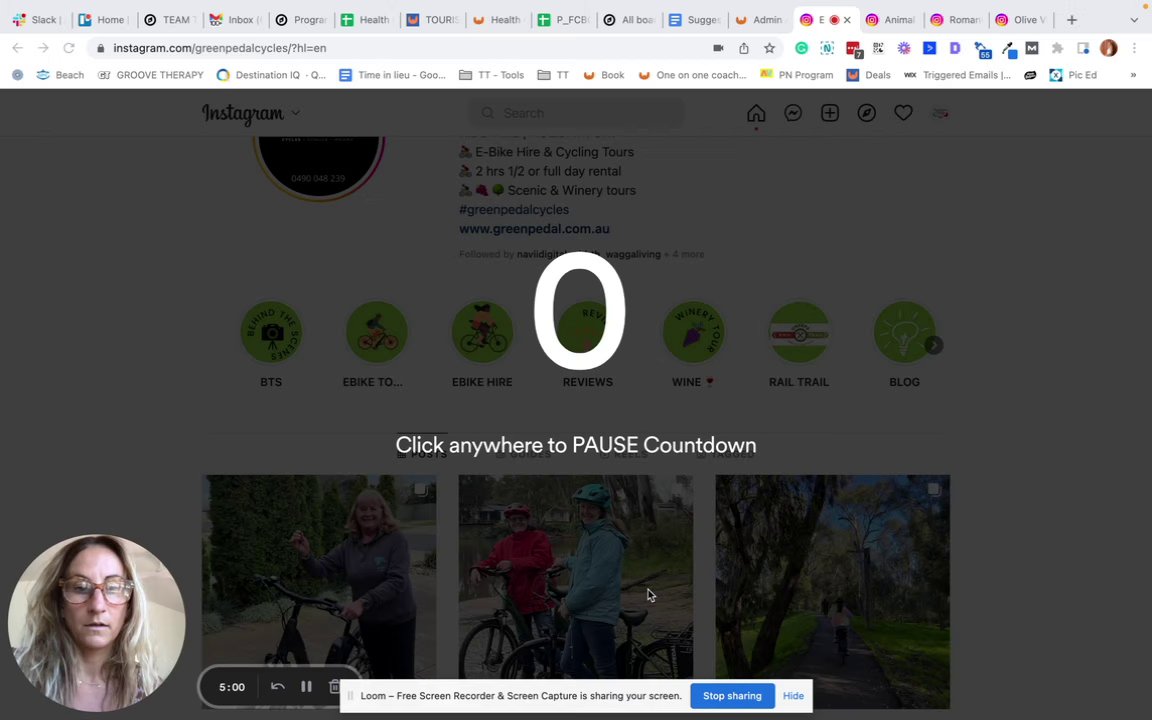Open the REVIEWS story highlight
Image resolution: width=1152 pixels, height=720 pixels.
tap(588, 332)
